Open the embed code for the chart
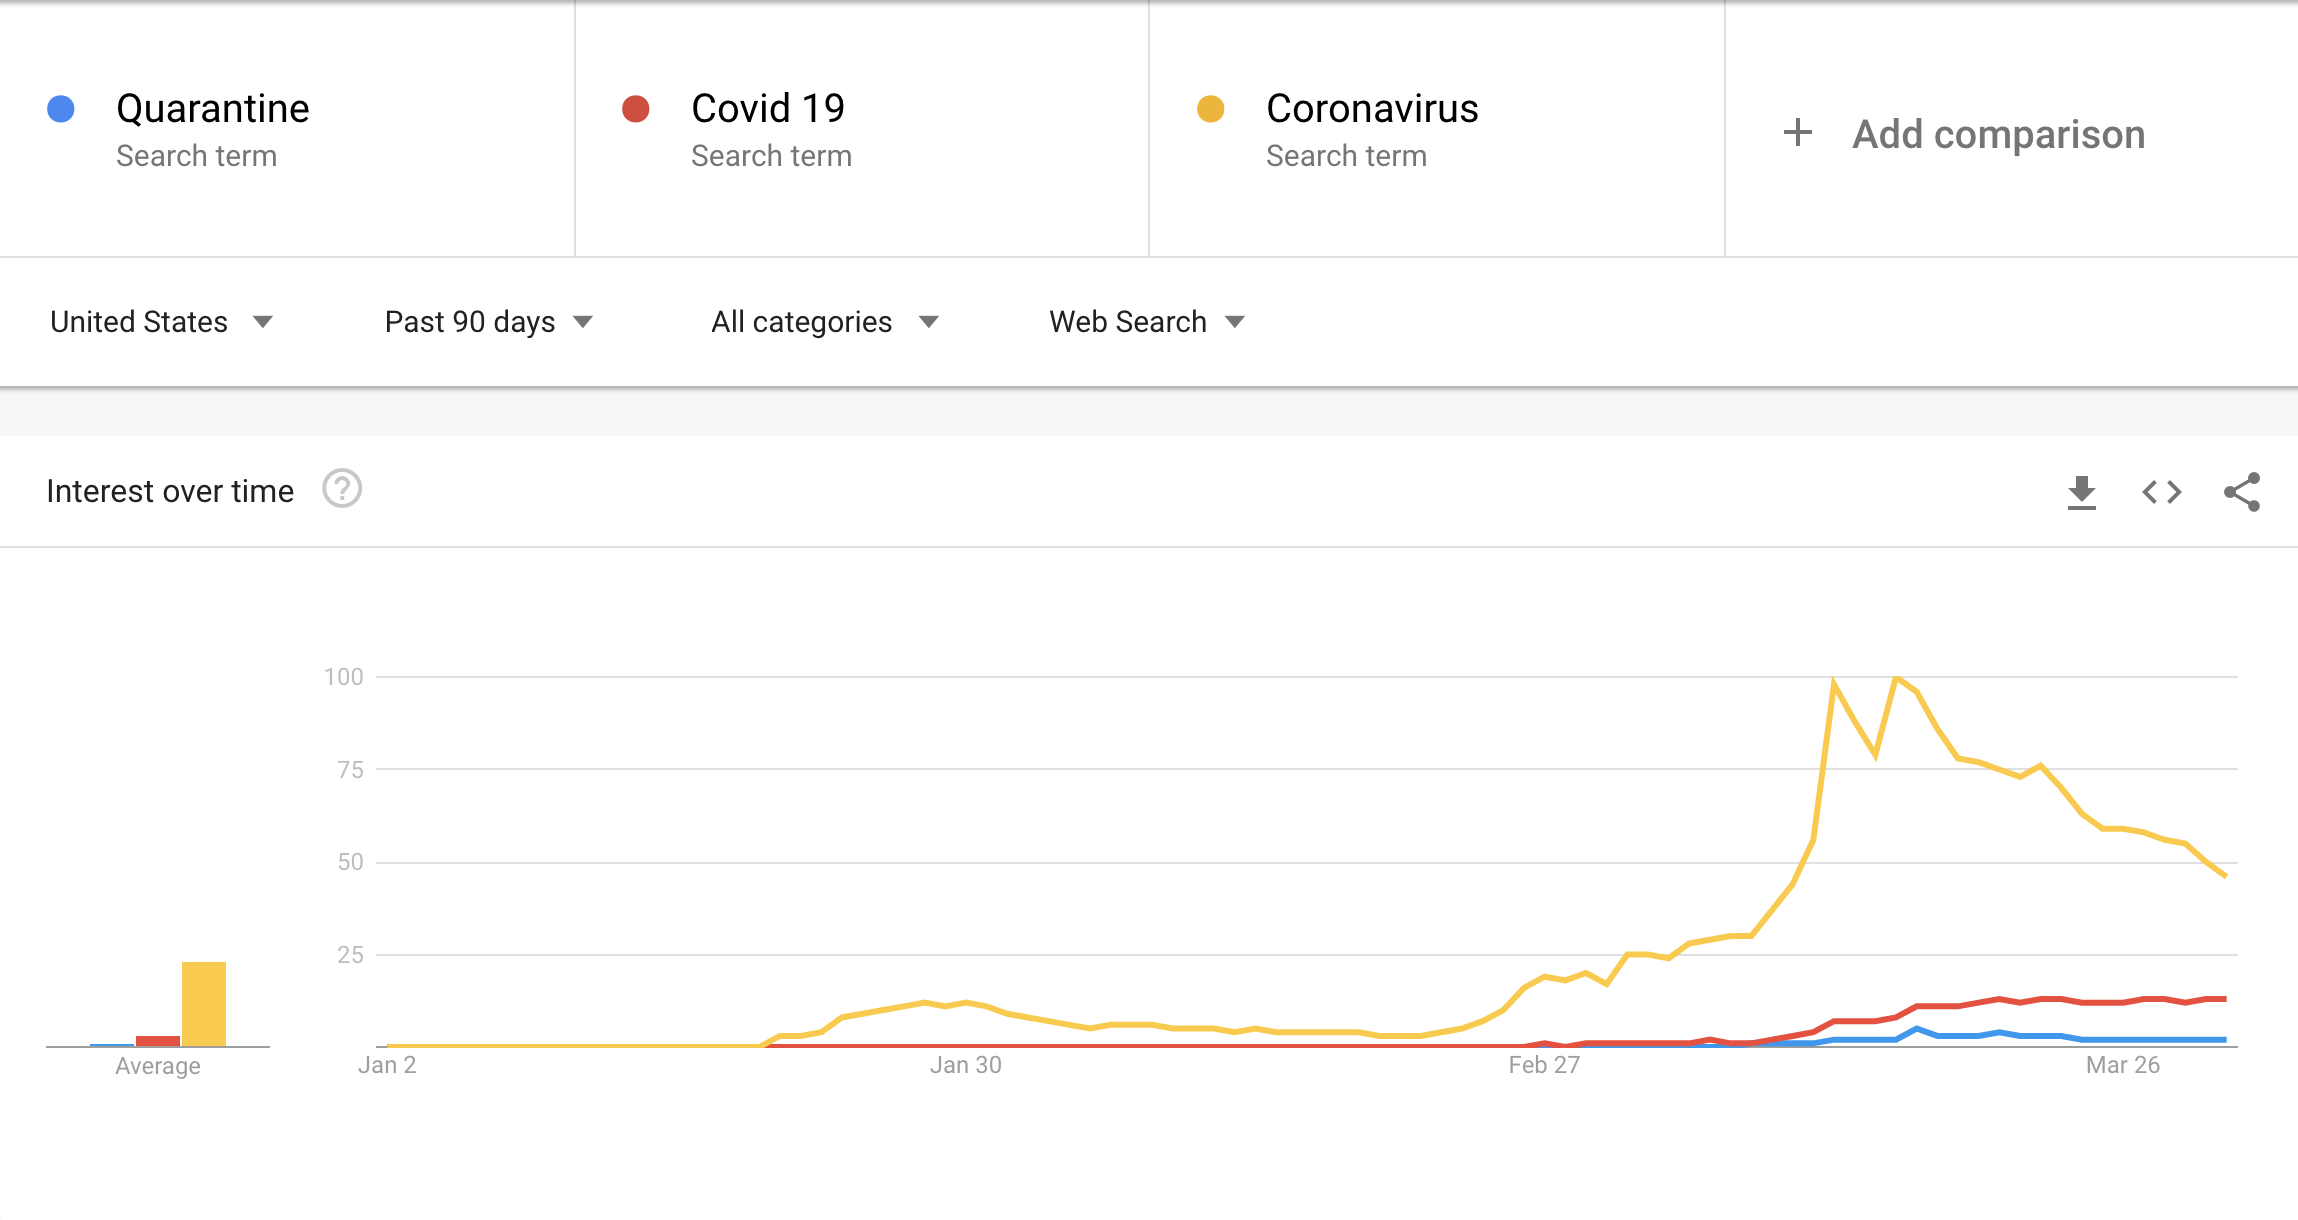Viewport: 2298px width, 1220px height. pos(2162,491)
